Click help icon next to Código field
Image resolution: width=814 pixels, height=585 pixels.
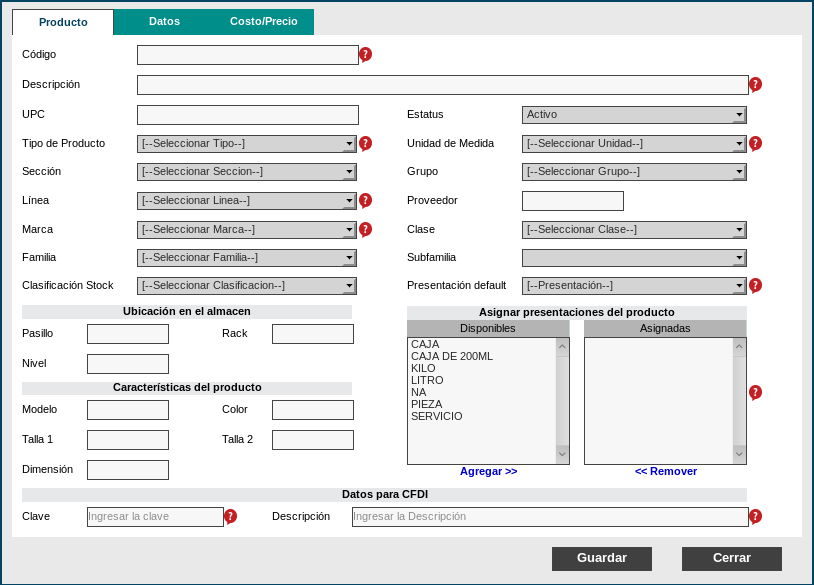(x=365, y=54)
